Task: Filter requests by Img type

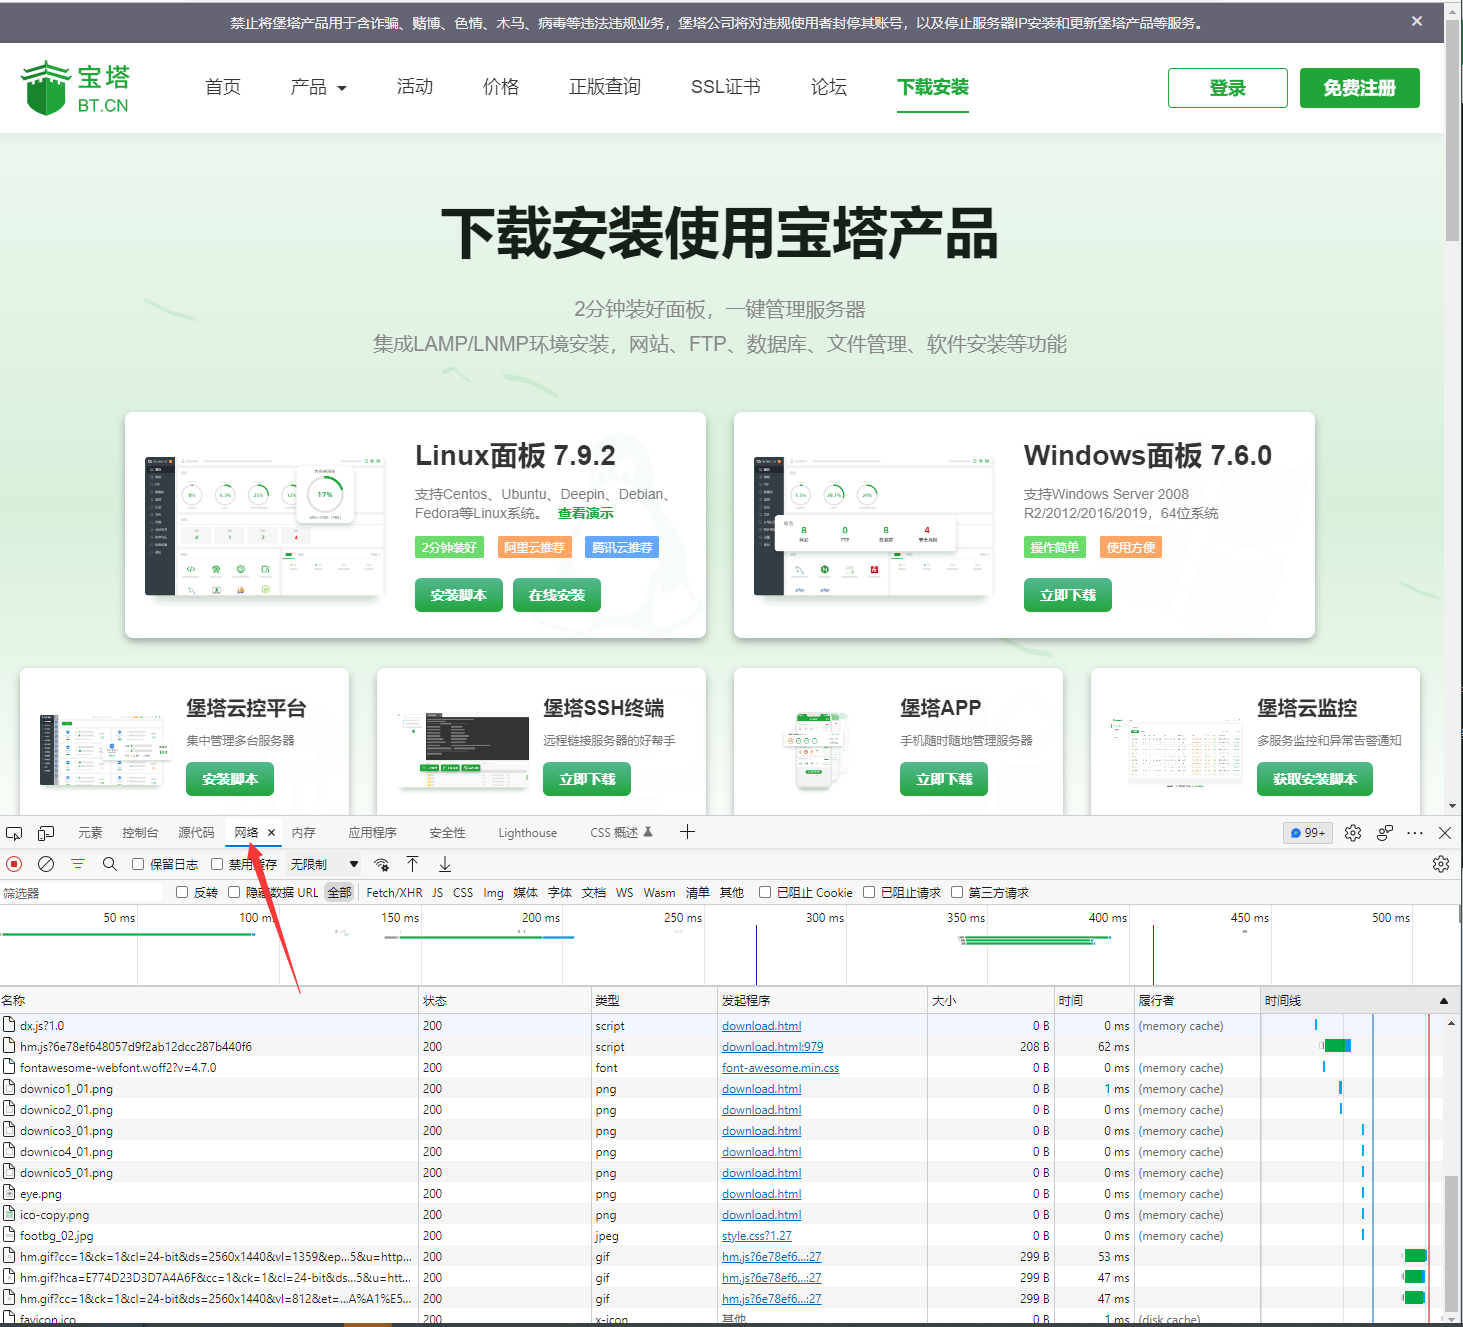Action: pos(493,892)
